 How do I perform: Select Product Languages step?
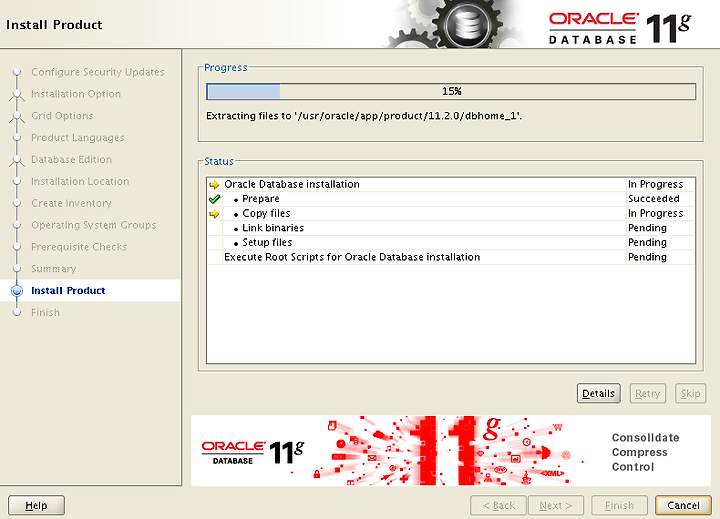click(78, 138)
